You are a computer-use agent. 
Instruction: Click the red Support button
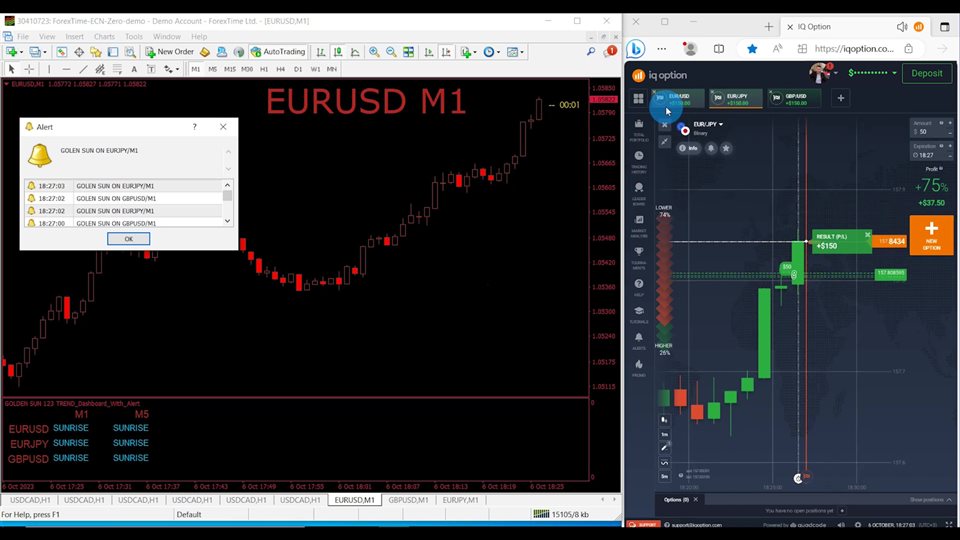coord(643,525)
